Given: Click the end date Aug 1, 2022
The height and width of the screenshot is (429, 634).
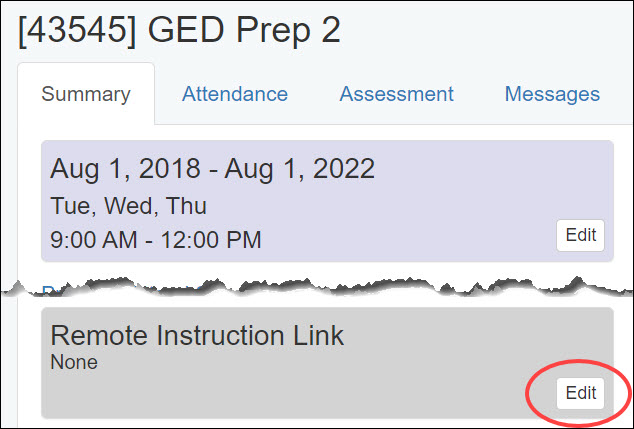Looking at the screenshot, I should click(x=299, y=168).
